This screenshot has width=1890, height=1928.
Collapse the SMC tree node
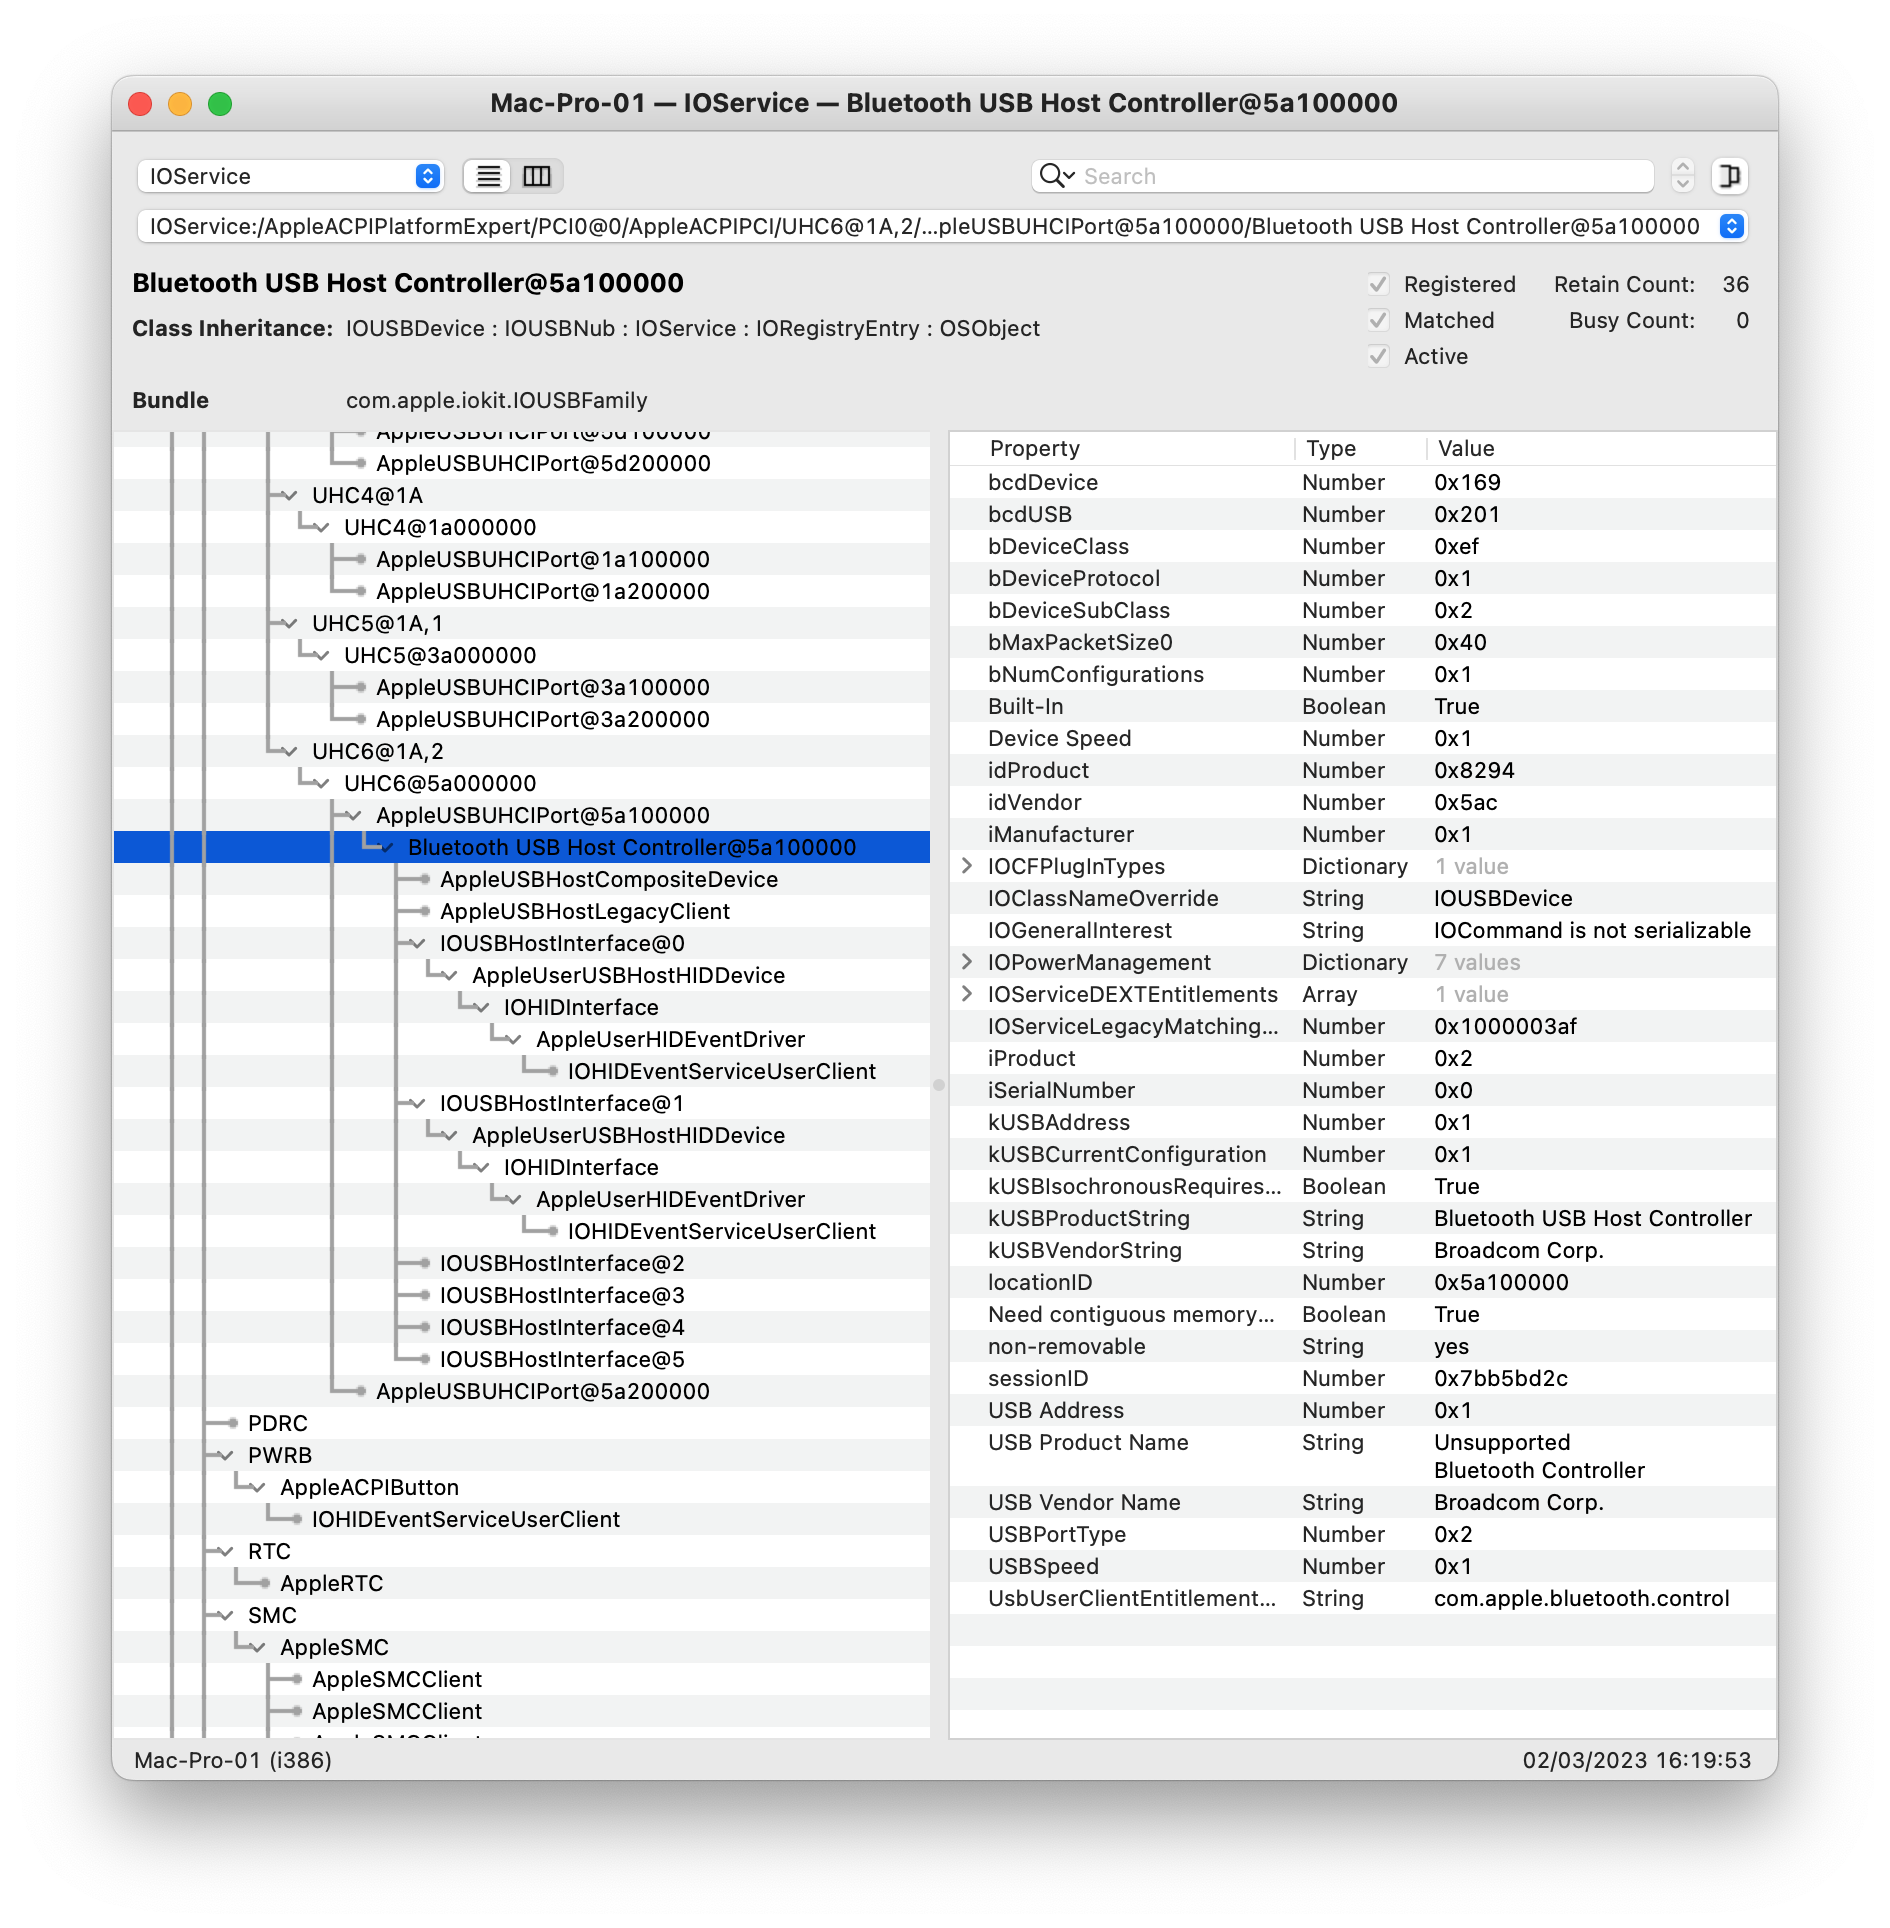tap(225, 1616)
